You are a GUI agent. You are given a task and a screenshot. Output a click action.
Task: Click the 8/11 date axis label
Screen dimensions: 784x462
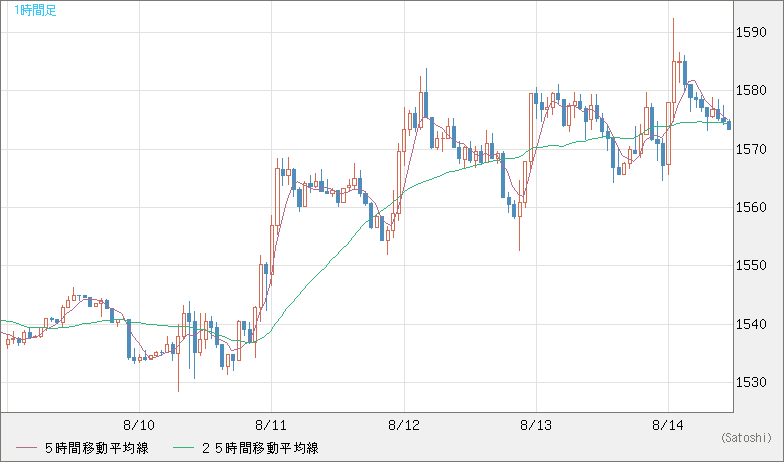271,426
